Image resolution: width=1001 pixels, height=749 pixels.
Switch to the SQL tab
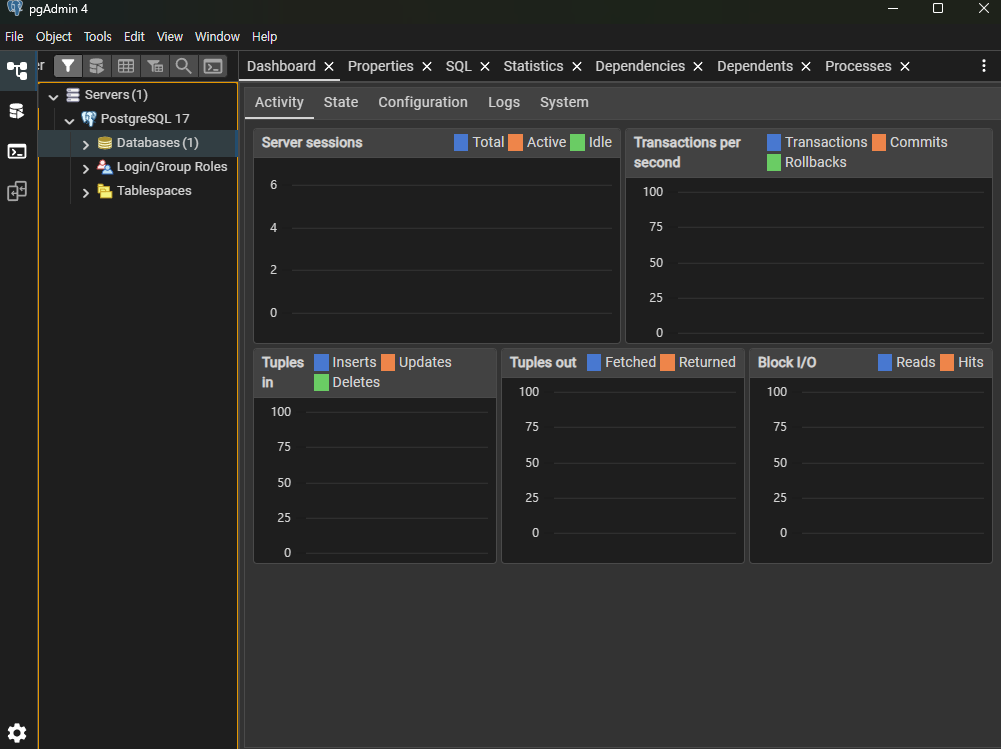click(458, 66)
